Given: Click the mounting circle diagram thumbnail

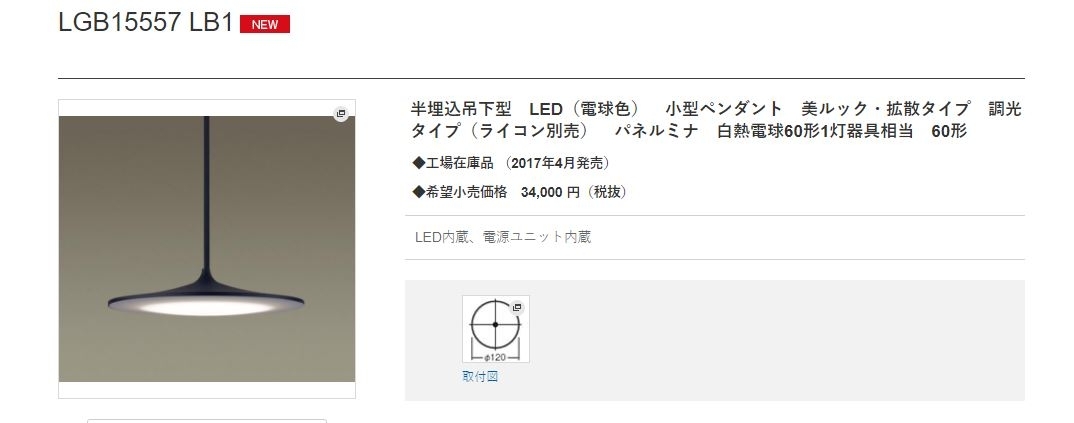Looking at the screenshot, I should (495, 329).
